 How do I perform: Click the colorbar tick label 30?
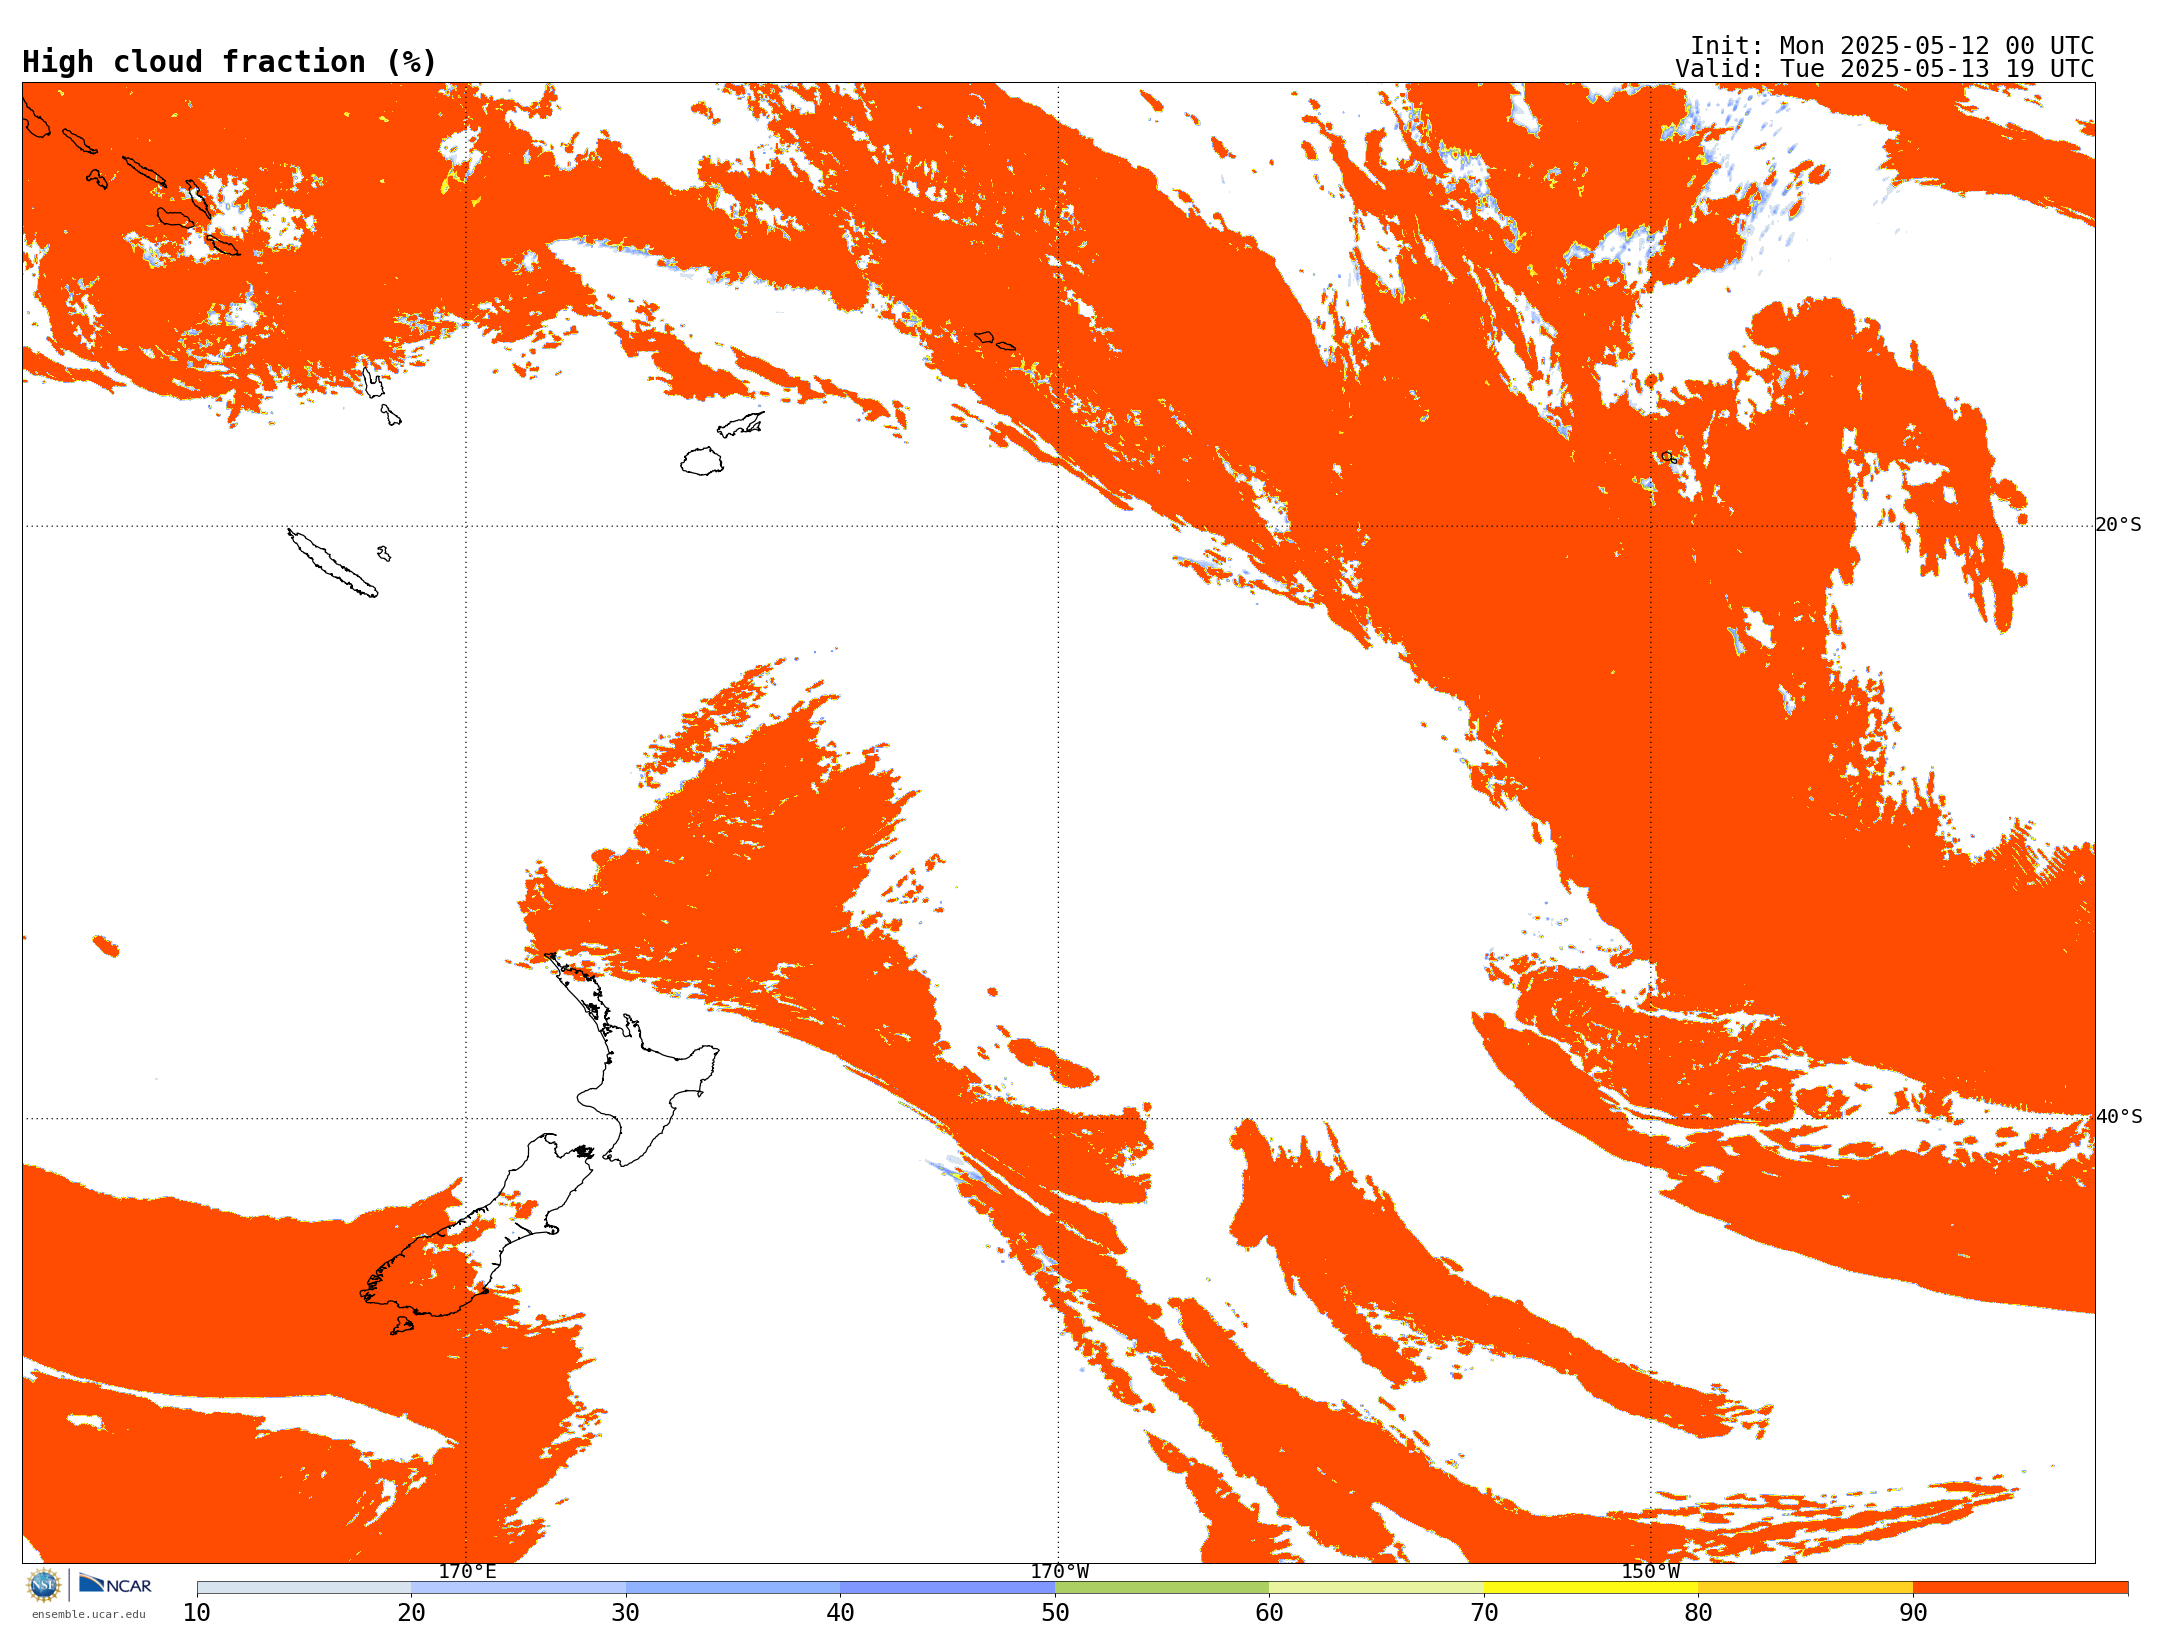coord(626,1613)
